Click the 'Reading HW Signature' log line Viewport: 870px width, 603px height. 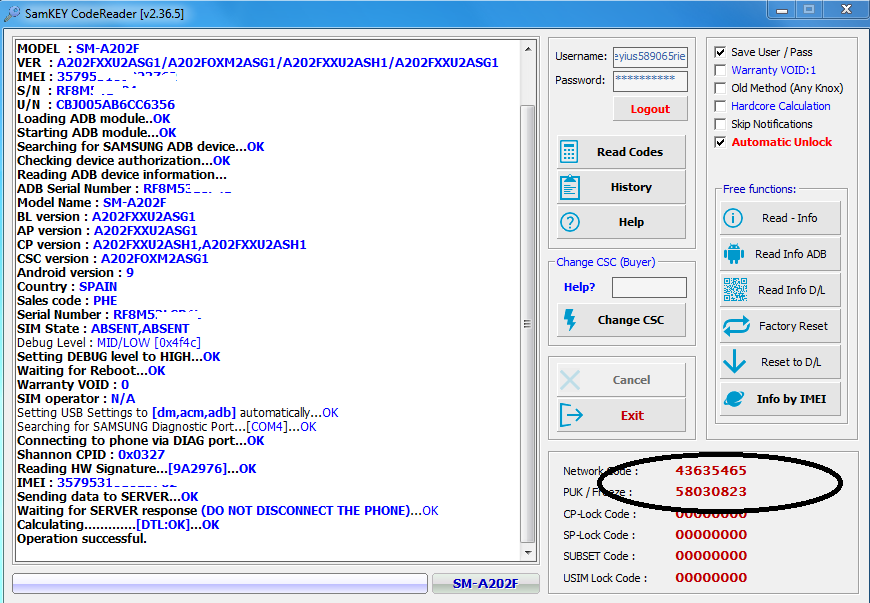click(x=136, y=469)
